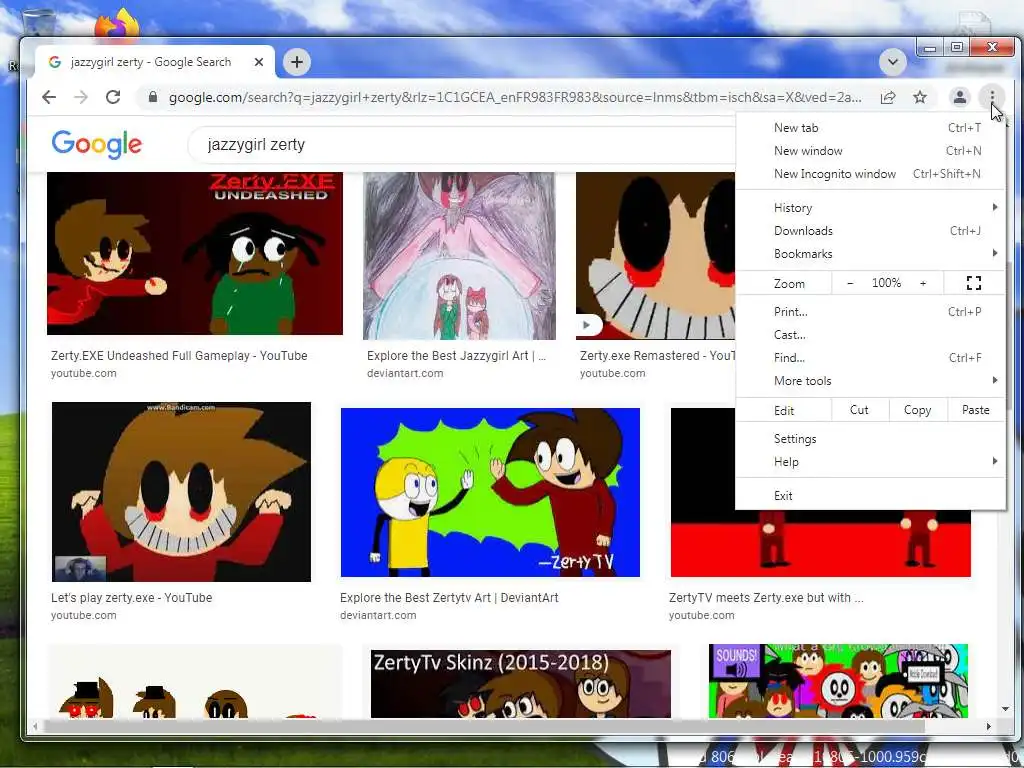Bookmark this page with the star icon
The width and height of the screenshot is (1024, 768).
(920, 97)
